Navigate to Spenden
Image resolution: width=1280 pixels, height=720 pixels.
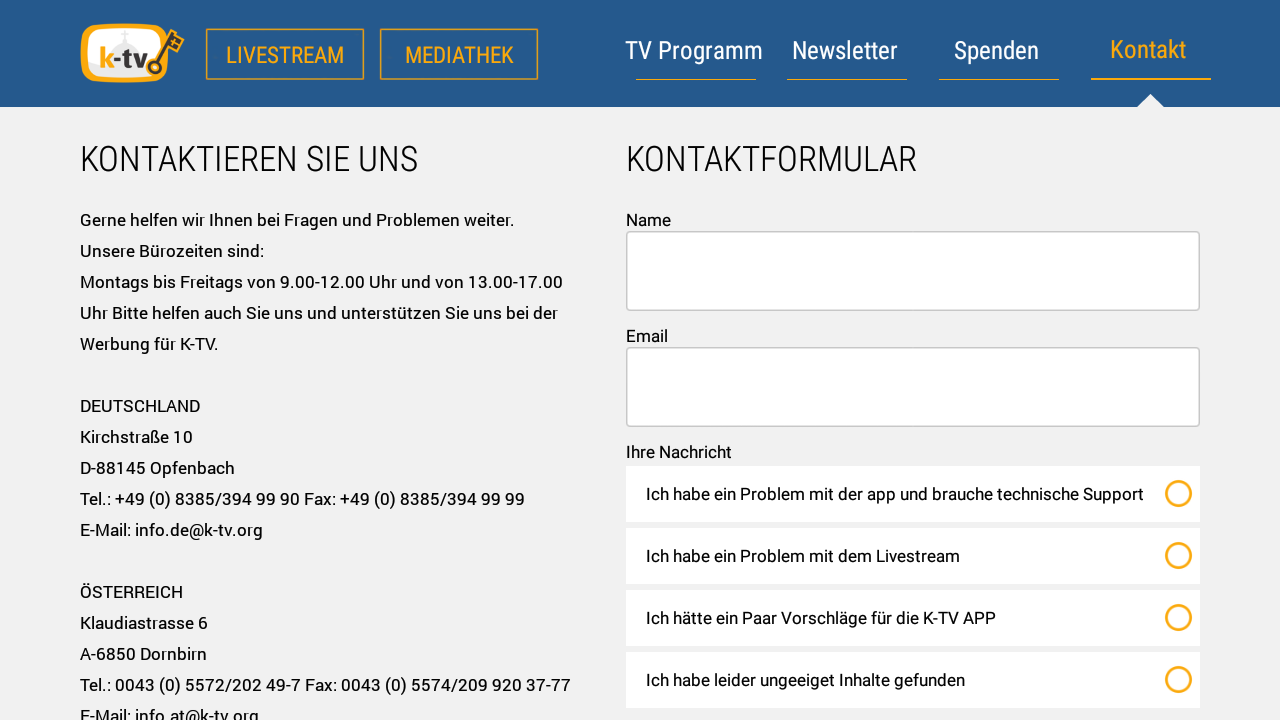tap(996, 49)
